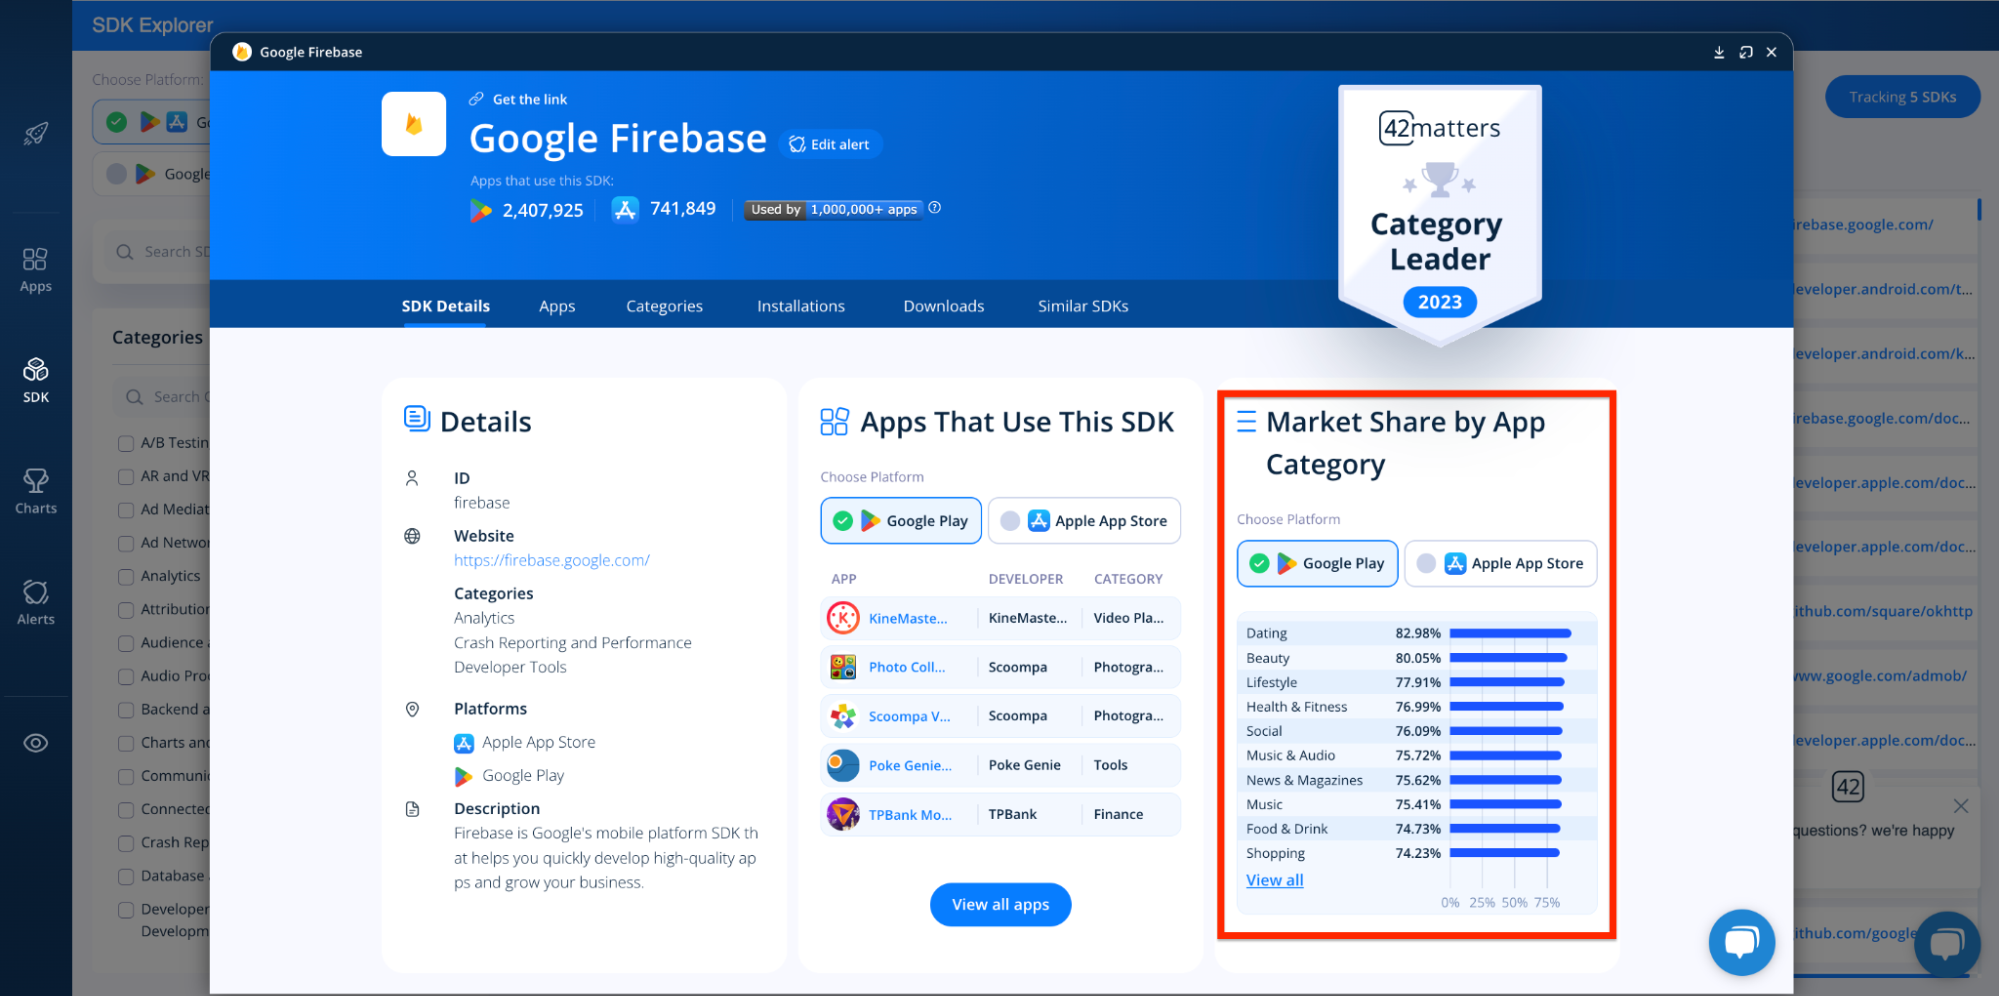Download the Google Firebase SDK report
The width and height of the screenshot is (1999, 996).
(x=1719, y=52)
